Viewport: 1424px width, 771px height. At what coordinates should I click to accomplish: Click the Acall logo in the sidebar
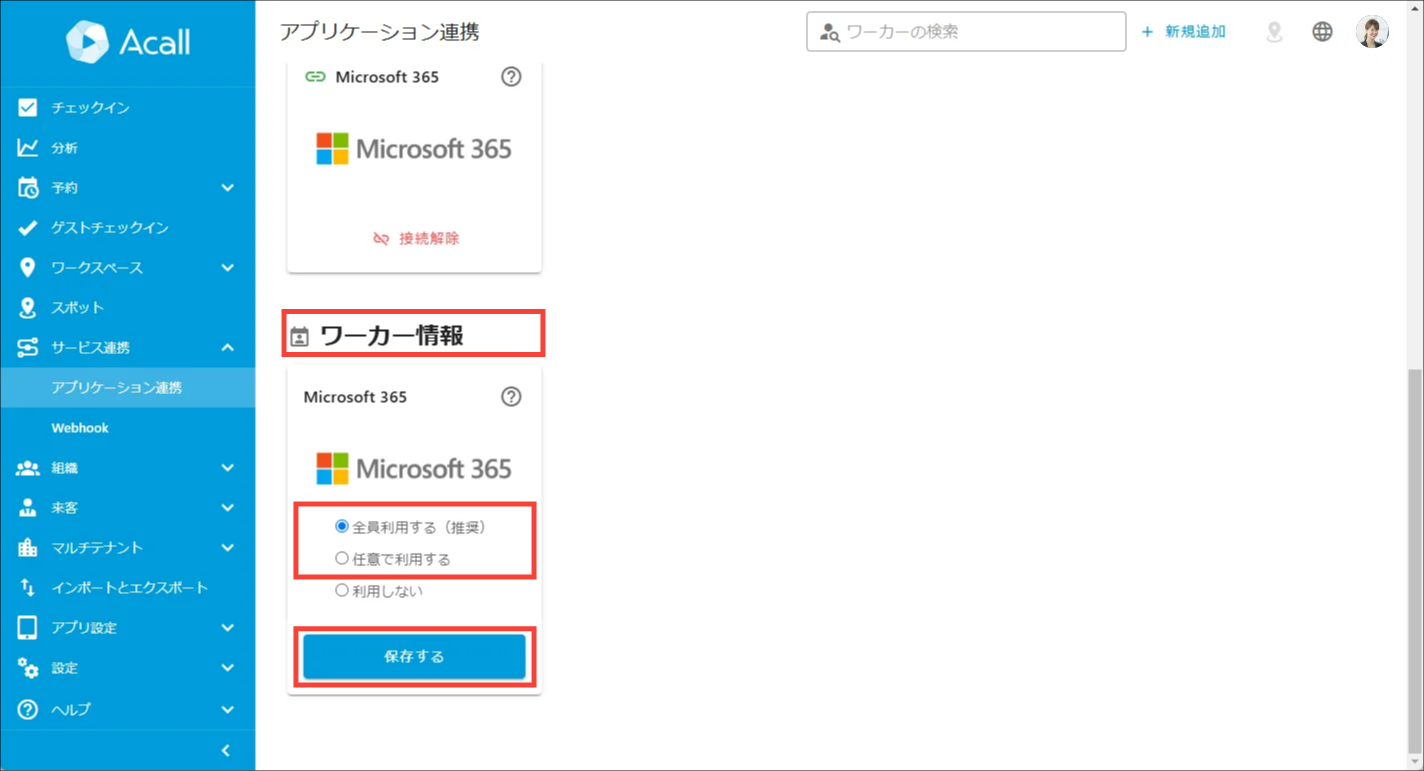(x=128, y=41)
